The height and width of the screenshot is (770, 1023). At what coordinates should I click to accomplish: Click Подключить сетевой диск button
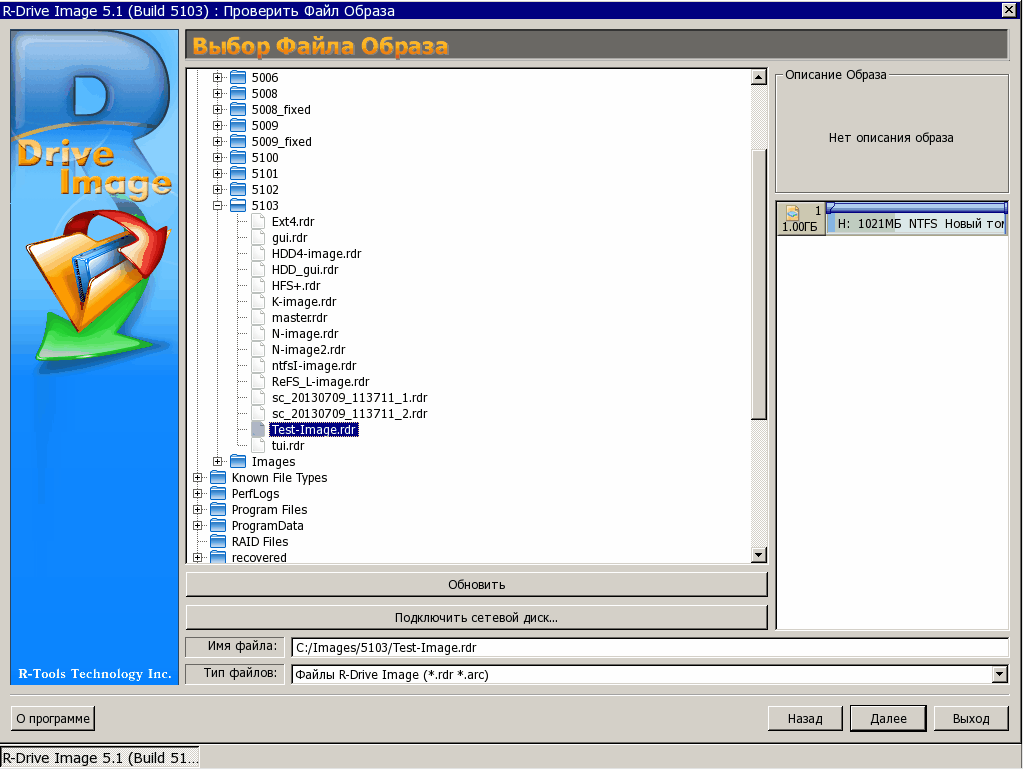[x=476, y=617]
